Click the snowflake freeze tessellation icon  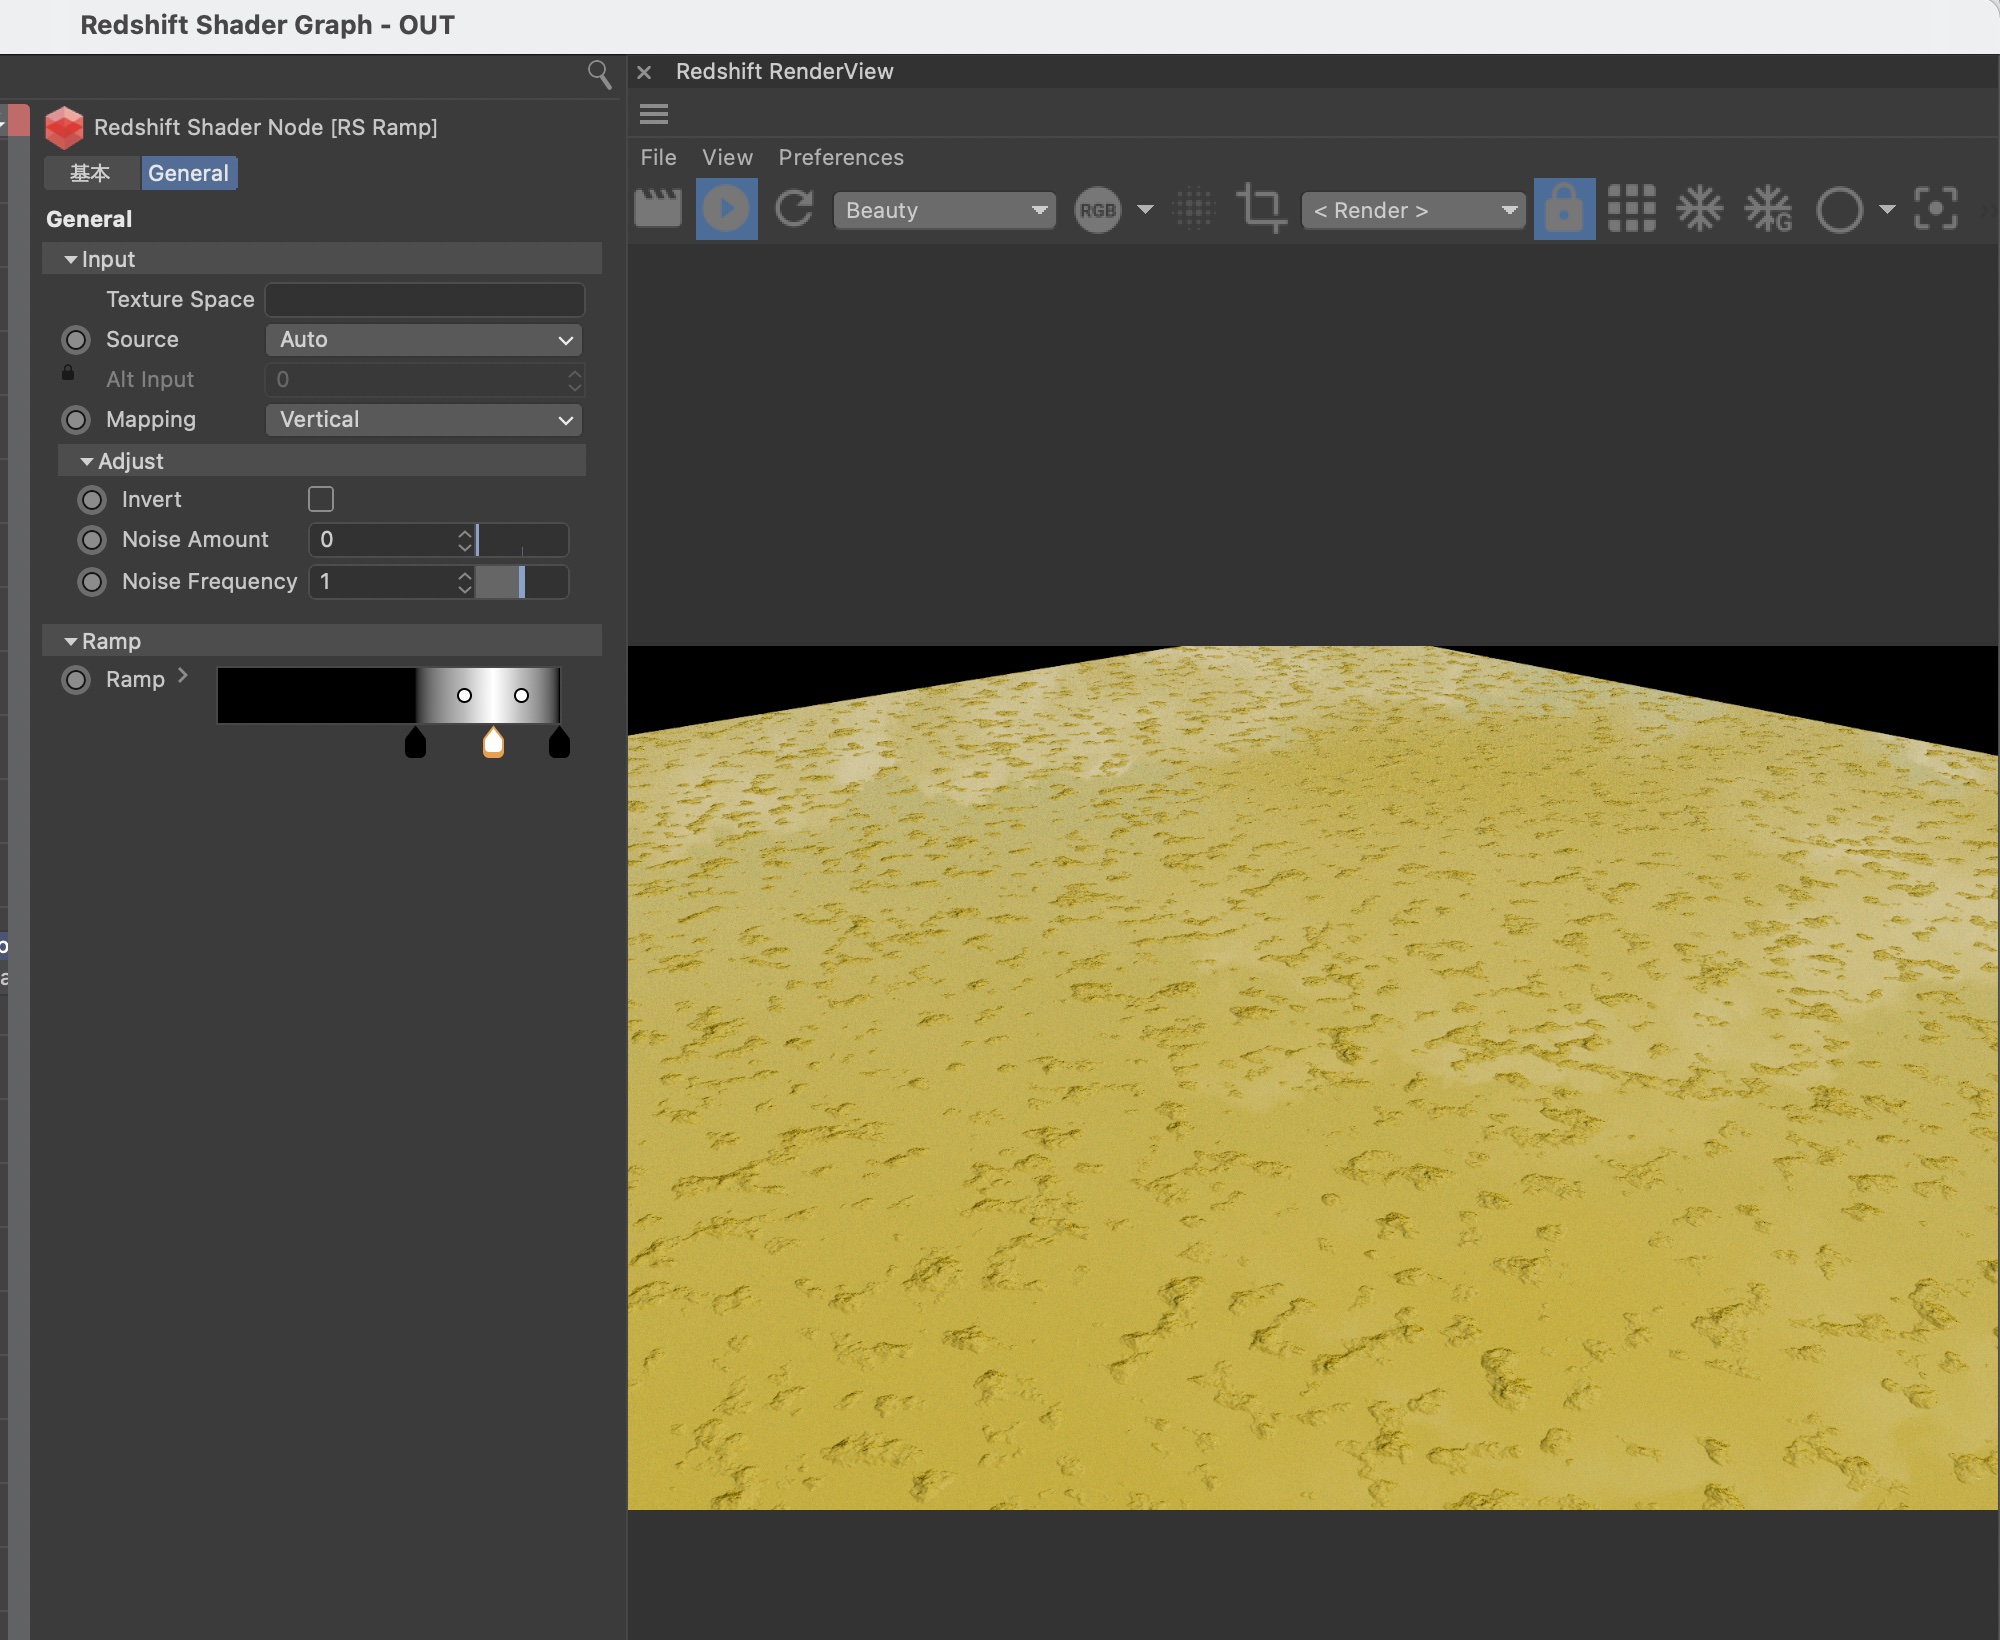(x=1699, y=209)
